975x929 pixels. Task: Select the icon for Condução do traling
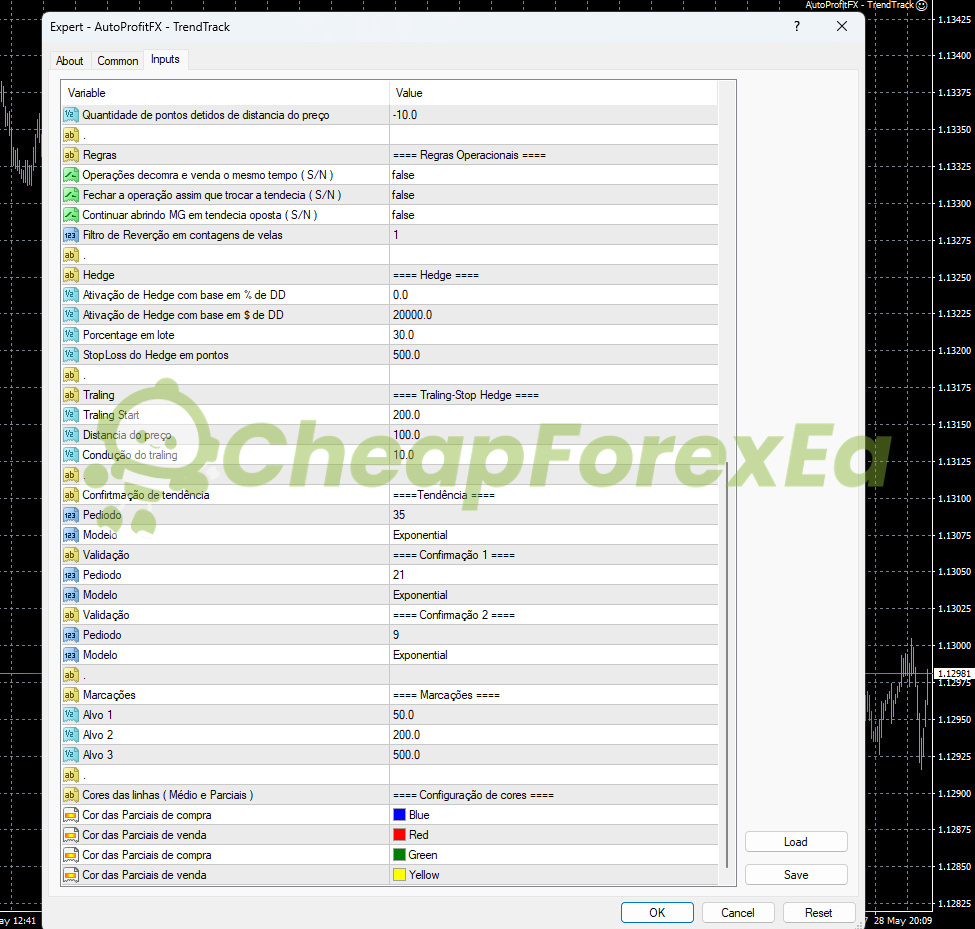tap(71, 455)
